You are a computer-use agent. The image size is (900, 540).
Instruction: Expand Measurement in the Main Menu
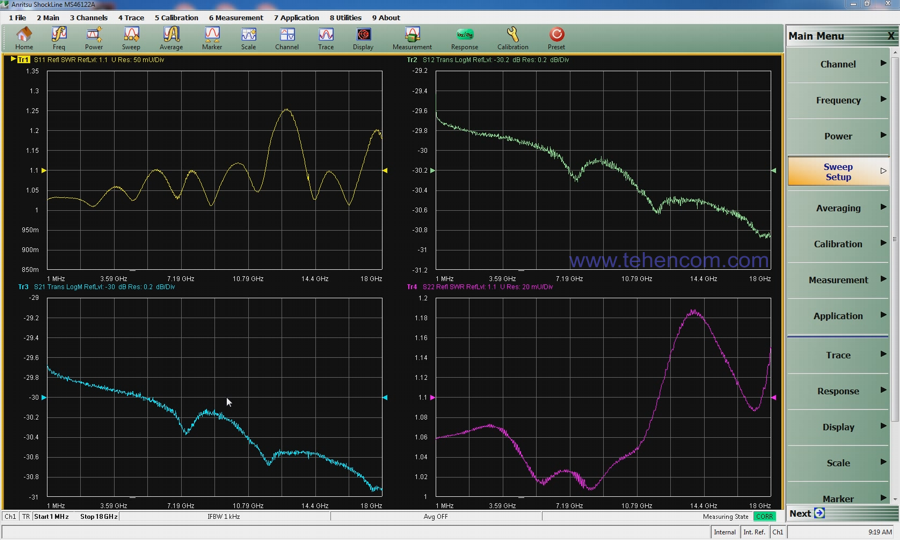coord(838,280)
